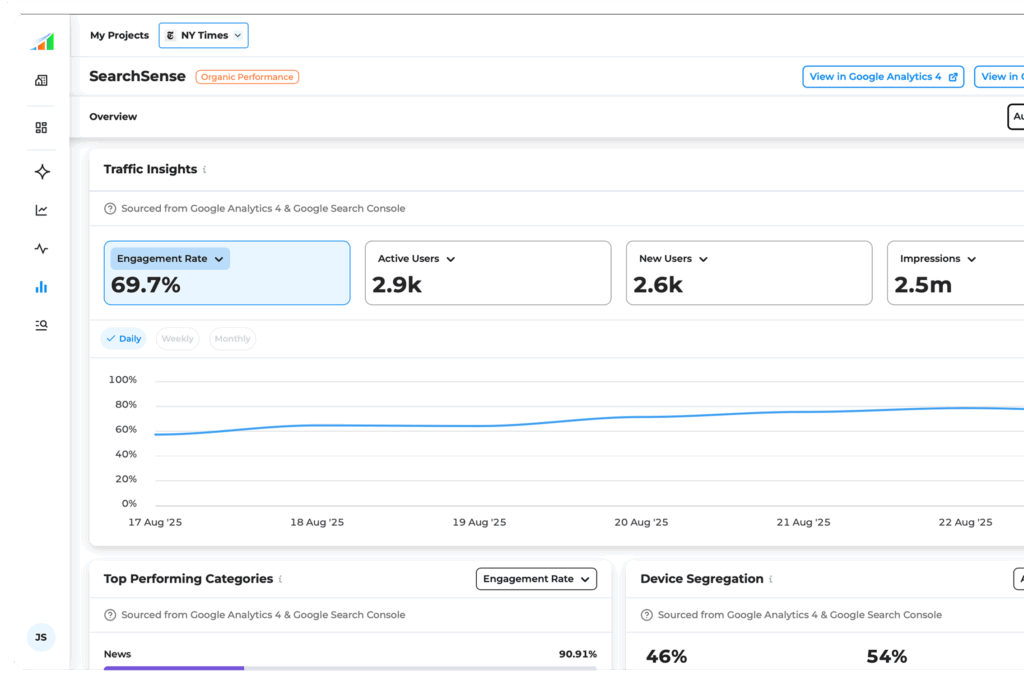
Task: Click View in Google Analytics 4
Action: pos(883,77)
